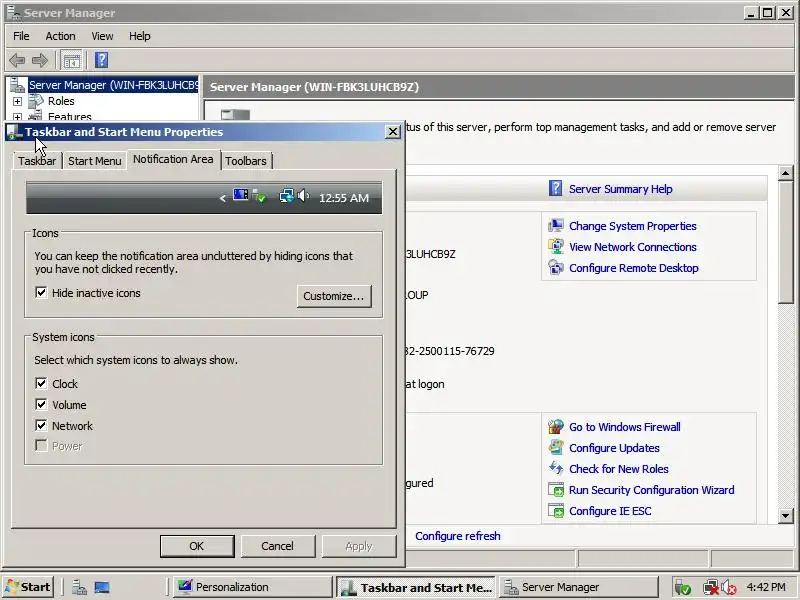Click the Go to Windows Firewall icon

(555, 427)
